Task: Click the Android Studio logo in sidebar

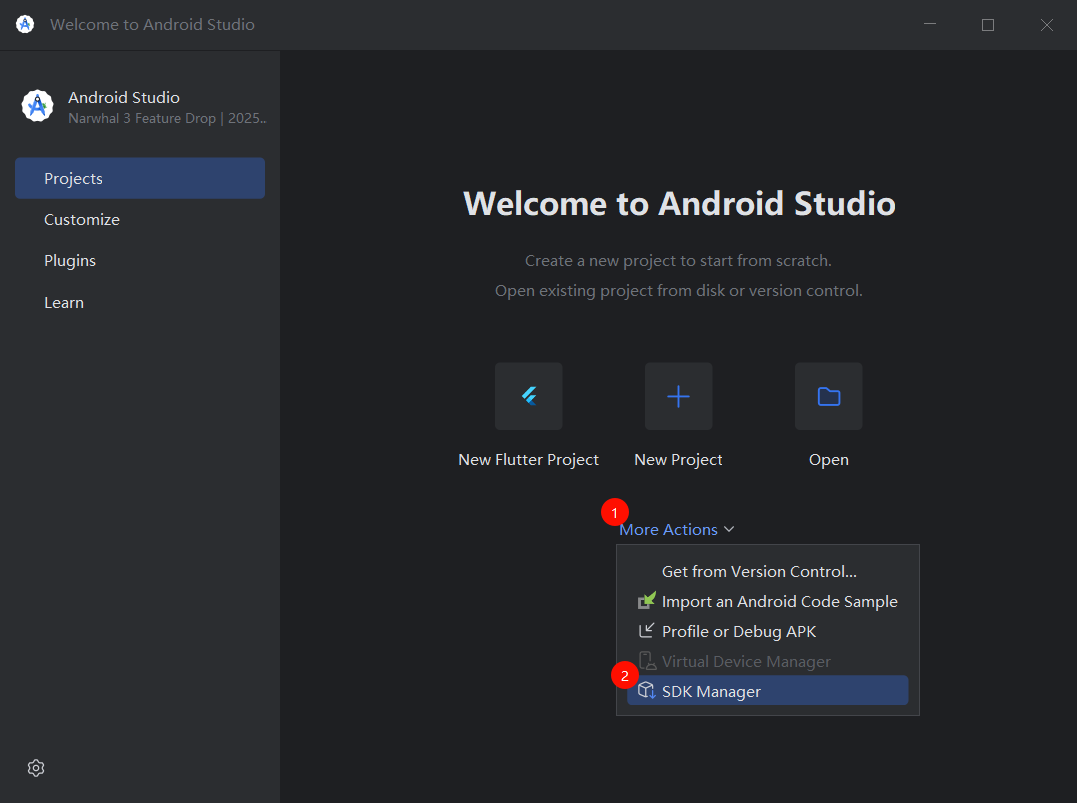Action: pyautogui.click(x=37, y=106)
